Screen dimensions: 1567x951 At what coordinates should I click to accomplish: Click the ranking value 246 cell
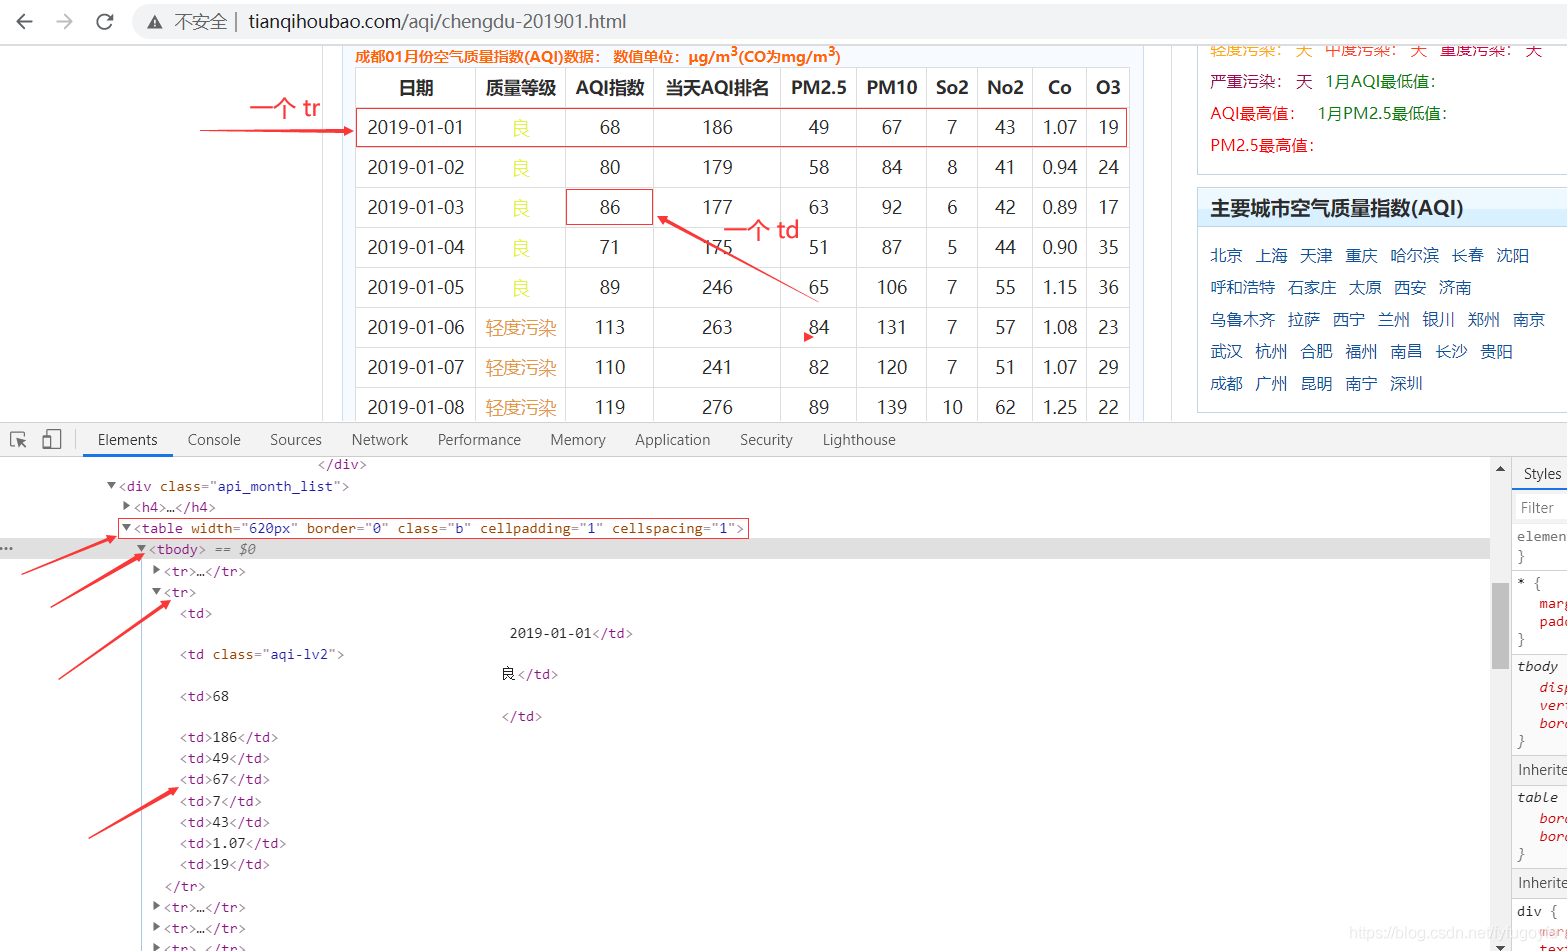tap(717, 287)
